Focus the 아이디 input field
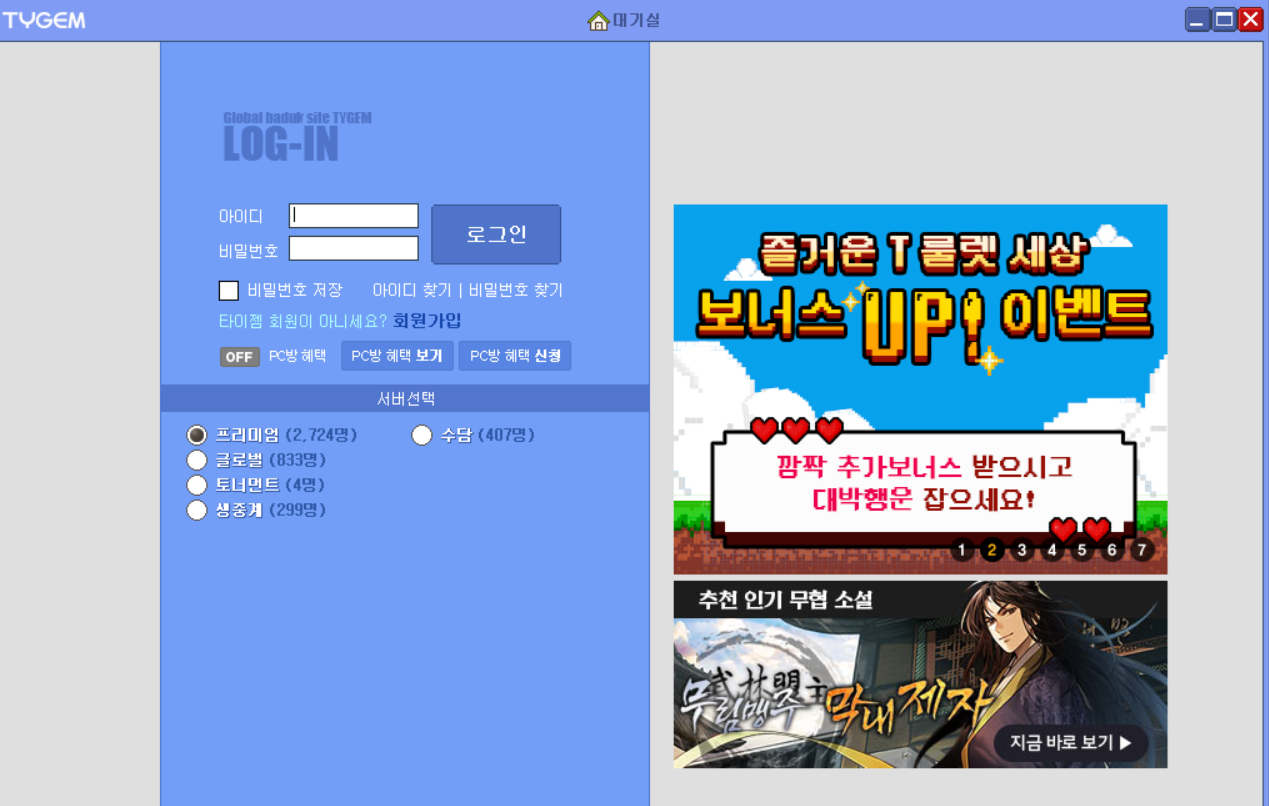 tap(354, 216)
